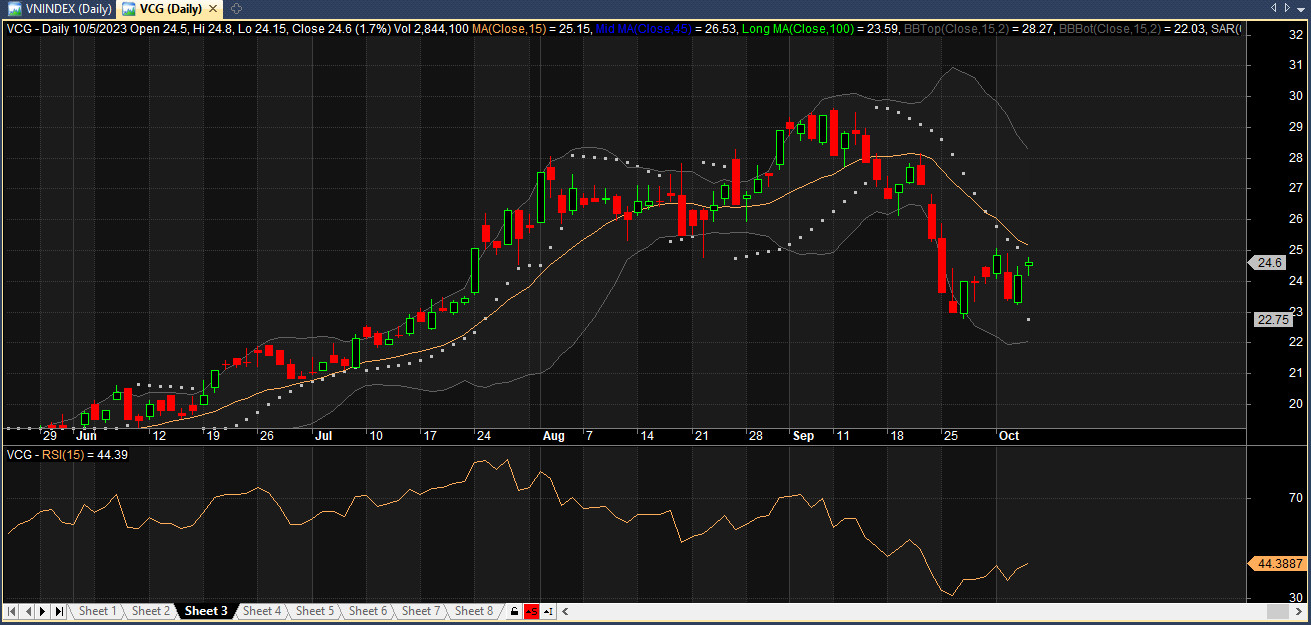This screenshot has height=625, width=1311.
Task: Click the new chart tab plus icon
Action: point(236,8)
